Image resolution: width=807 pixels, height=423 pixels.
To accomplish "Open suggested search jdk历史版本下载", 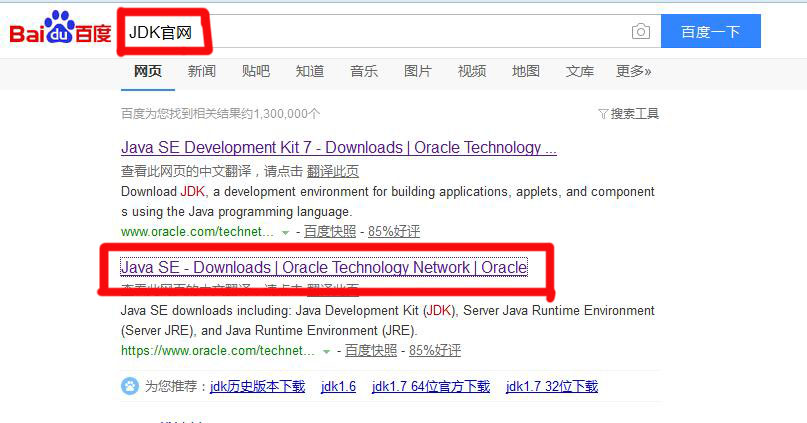I will click(257, 386).
